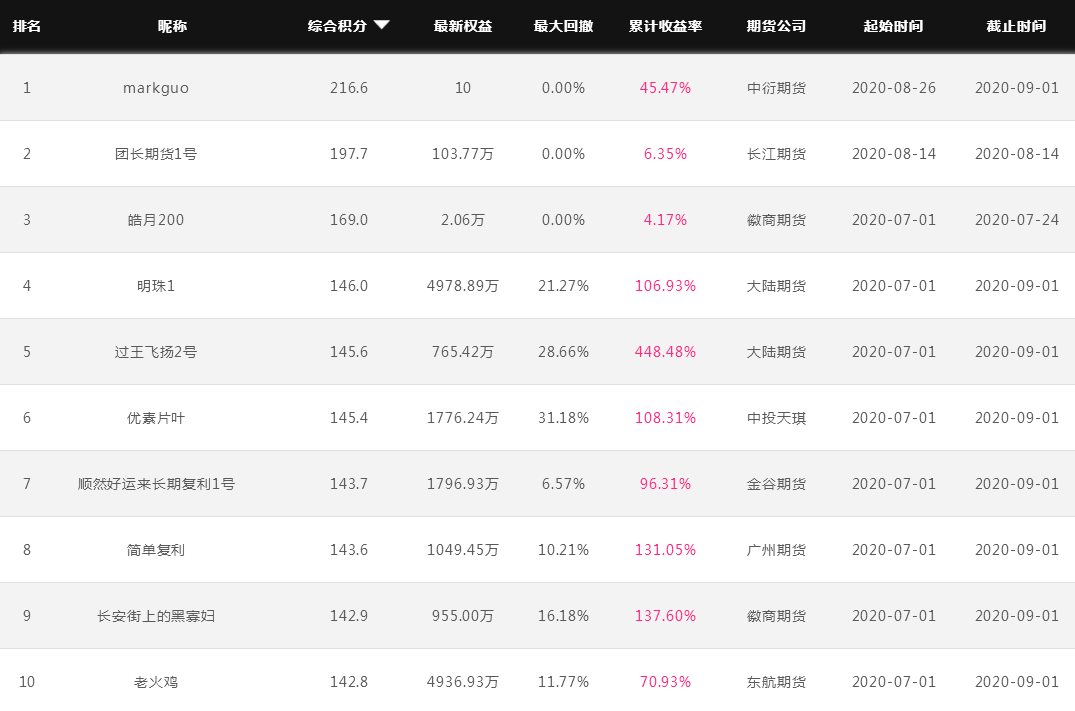Select the 明珠1 nickname
1075x711 pixels.
point(156,286)
